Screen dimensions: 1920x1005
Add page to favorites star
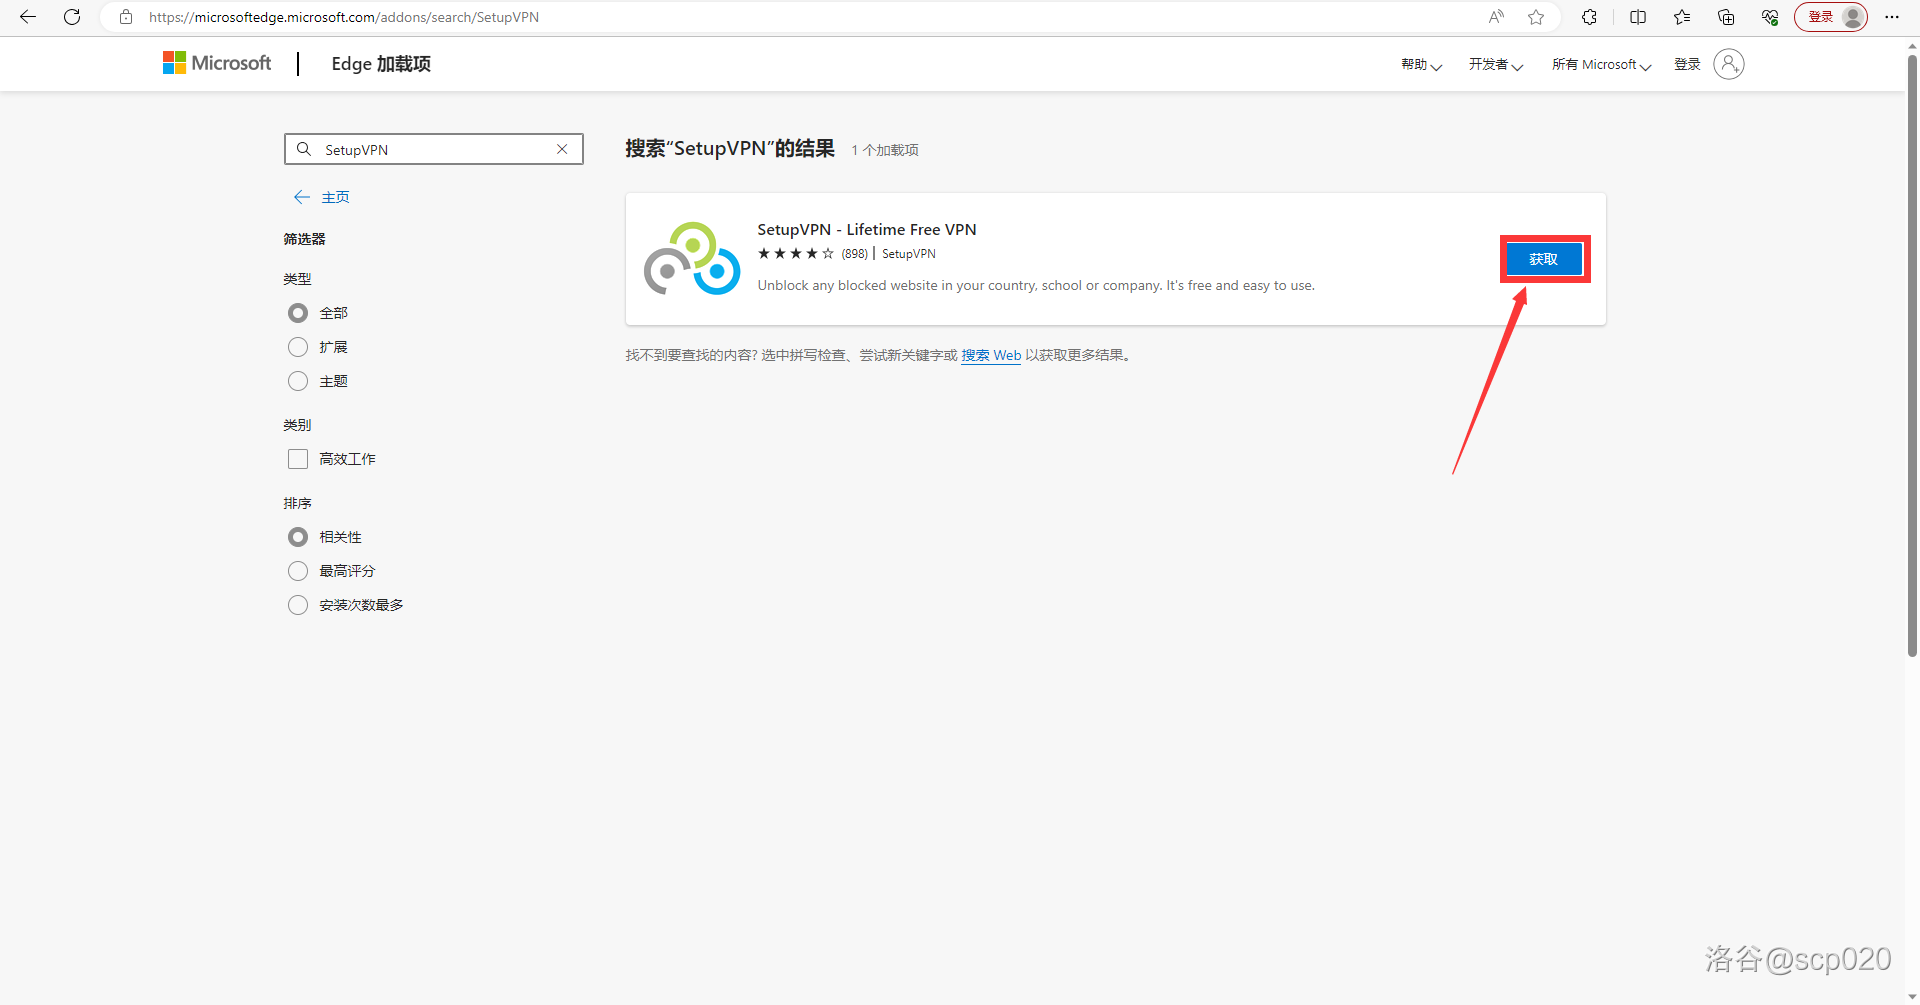1536,17
